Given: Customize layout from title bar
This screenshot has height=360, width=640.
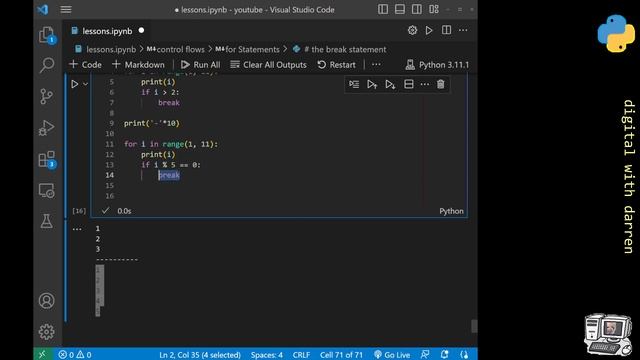Looking at the screenshot, I should tap(434, 9).
